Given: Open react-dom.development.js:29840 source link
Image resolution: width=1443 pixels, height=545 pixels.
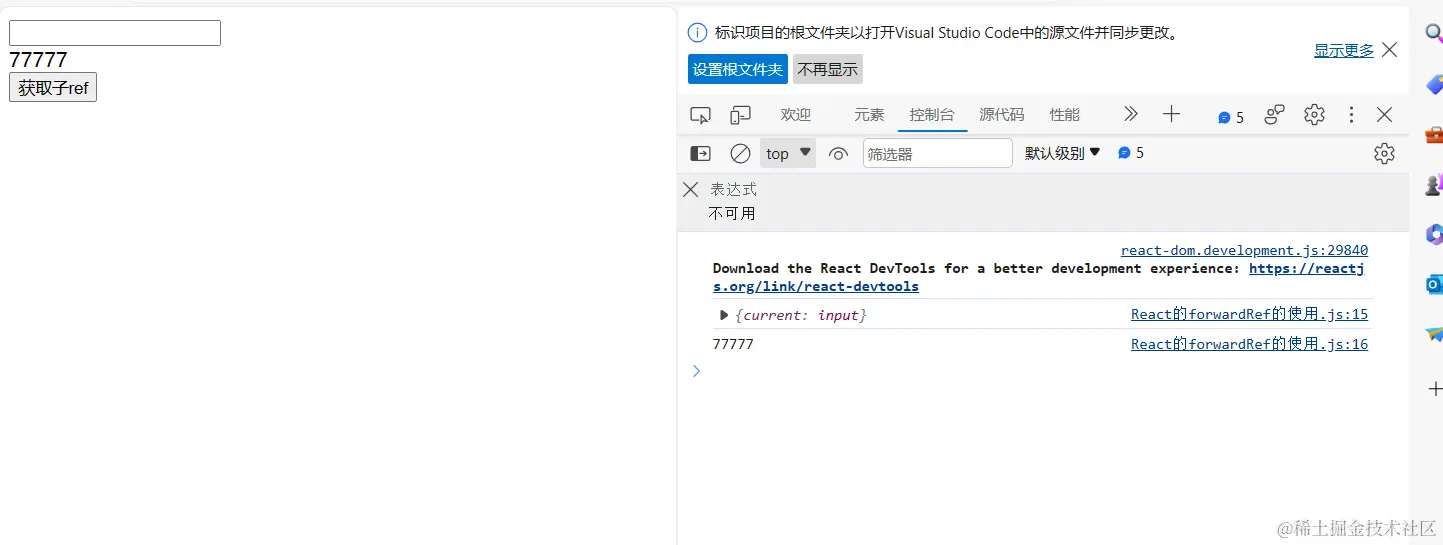Looking at the screenshot, I should click(x=1244, y=250).
